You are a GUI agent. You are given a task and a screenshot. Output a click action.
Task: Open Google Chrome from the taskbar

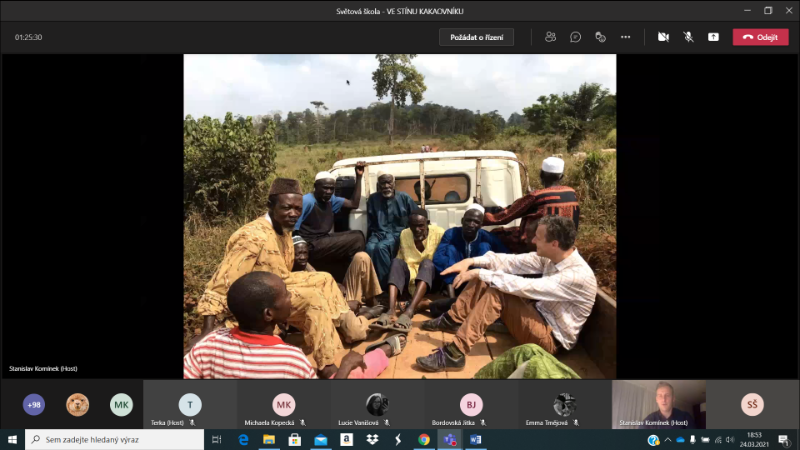click(424, 440)
